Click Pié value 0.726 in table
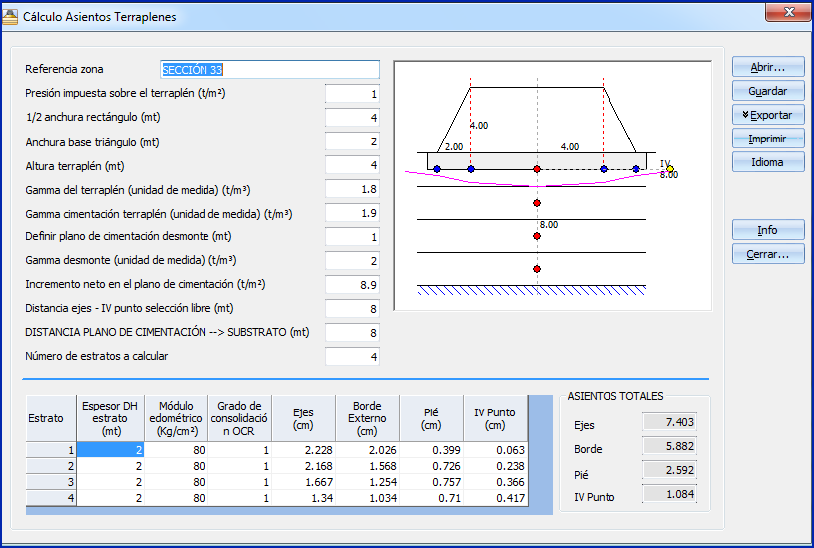 point(431,466)
